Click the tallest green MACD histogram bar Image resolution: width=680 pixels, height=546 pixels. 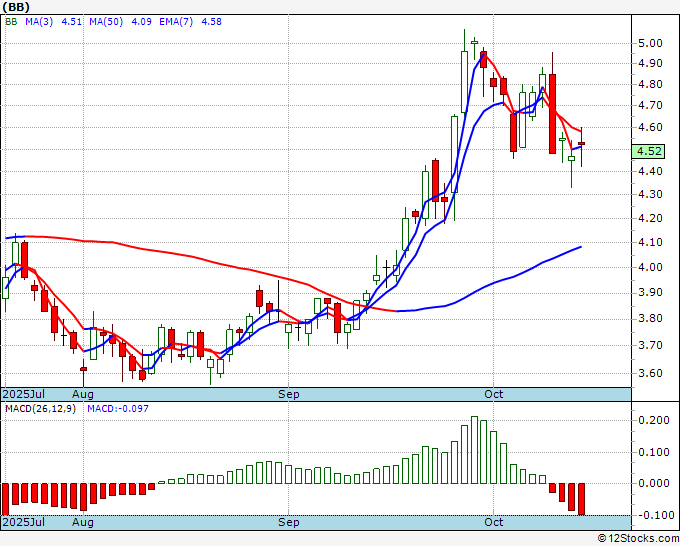(474, 450)
